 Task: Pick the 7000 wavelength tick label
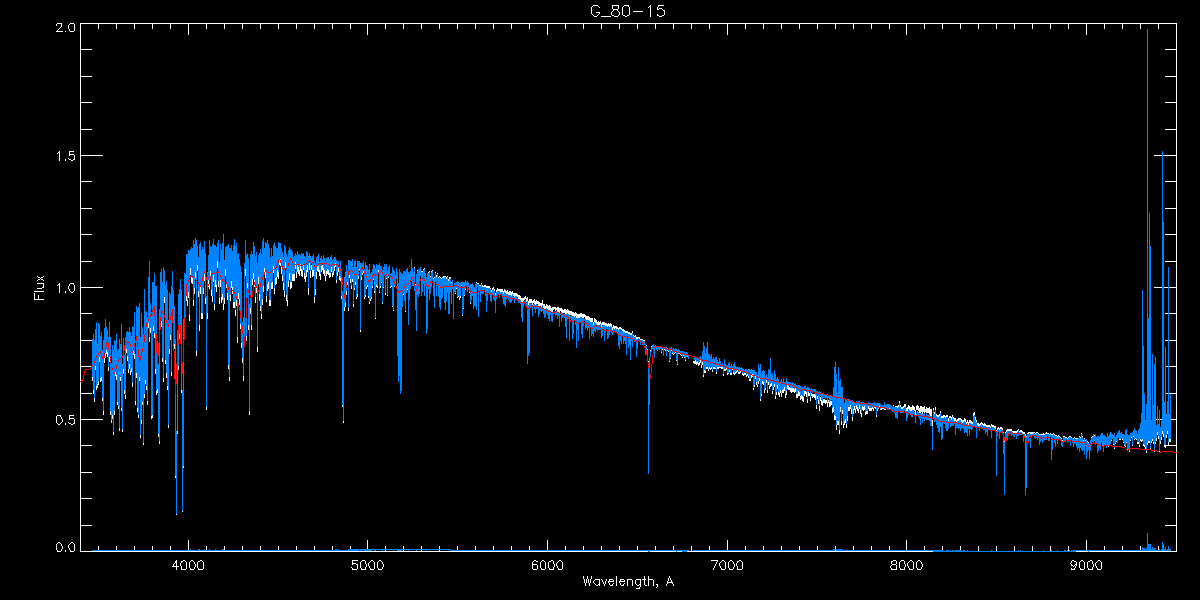click(727, 565)
